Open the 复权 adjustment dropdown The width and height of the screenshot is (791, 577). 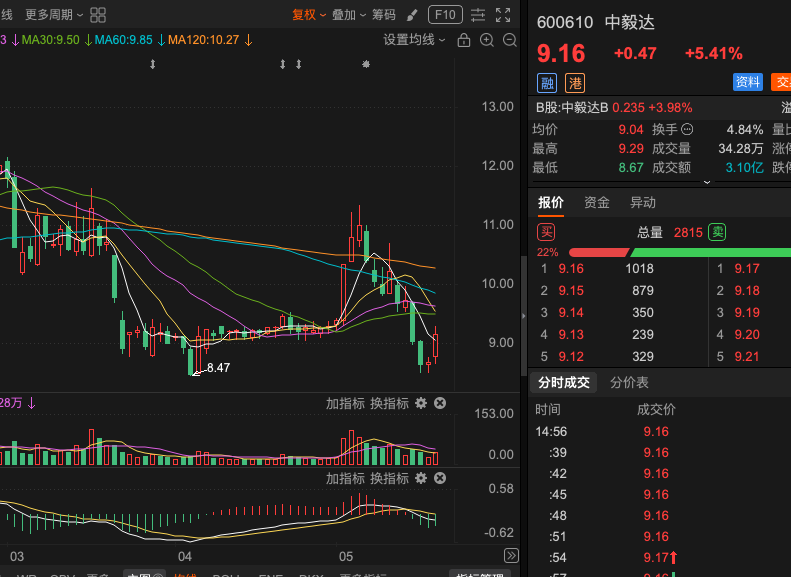point(309,15)
